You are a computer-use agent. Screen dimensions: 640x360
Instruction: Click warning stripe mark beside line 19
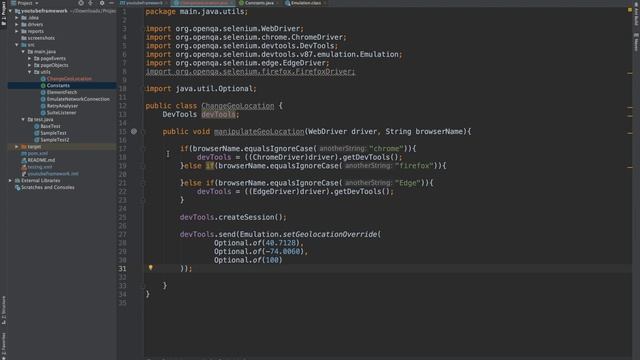[x=629, y=167]
